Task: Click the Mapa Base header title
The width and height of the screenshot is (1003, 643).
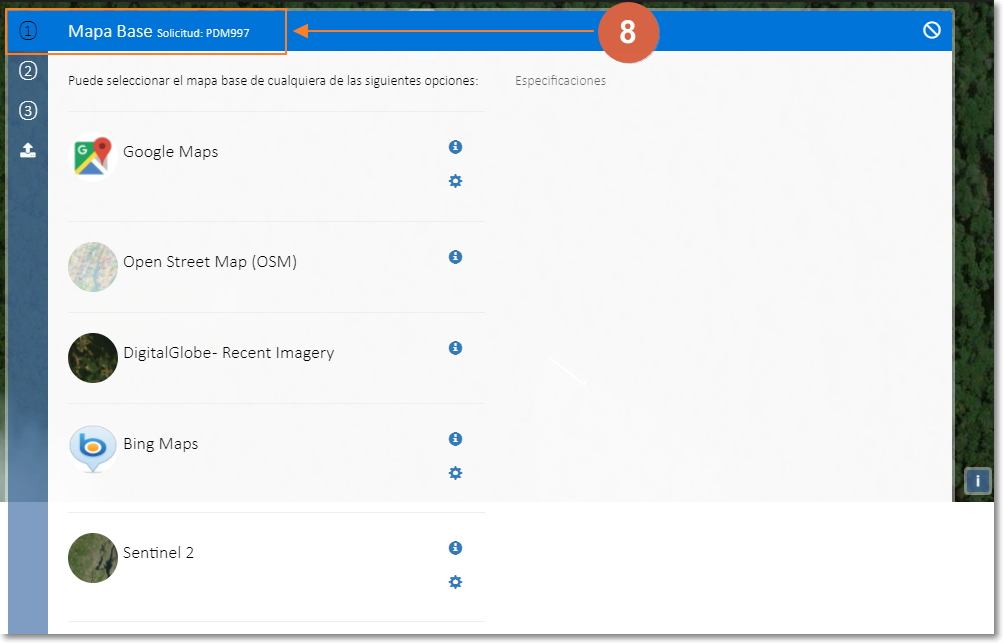Action: (110, 32)
